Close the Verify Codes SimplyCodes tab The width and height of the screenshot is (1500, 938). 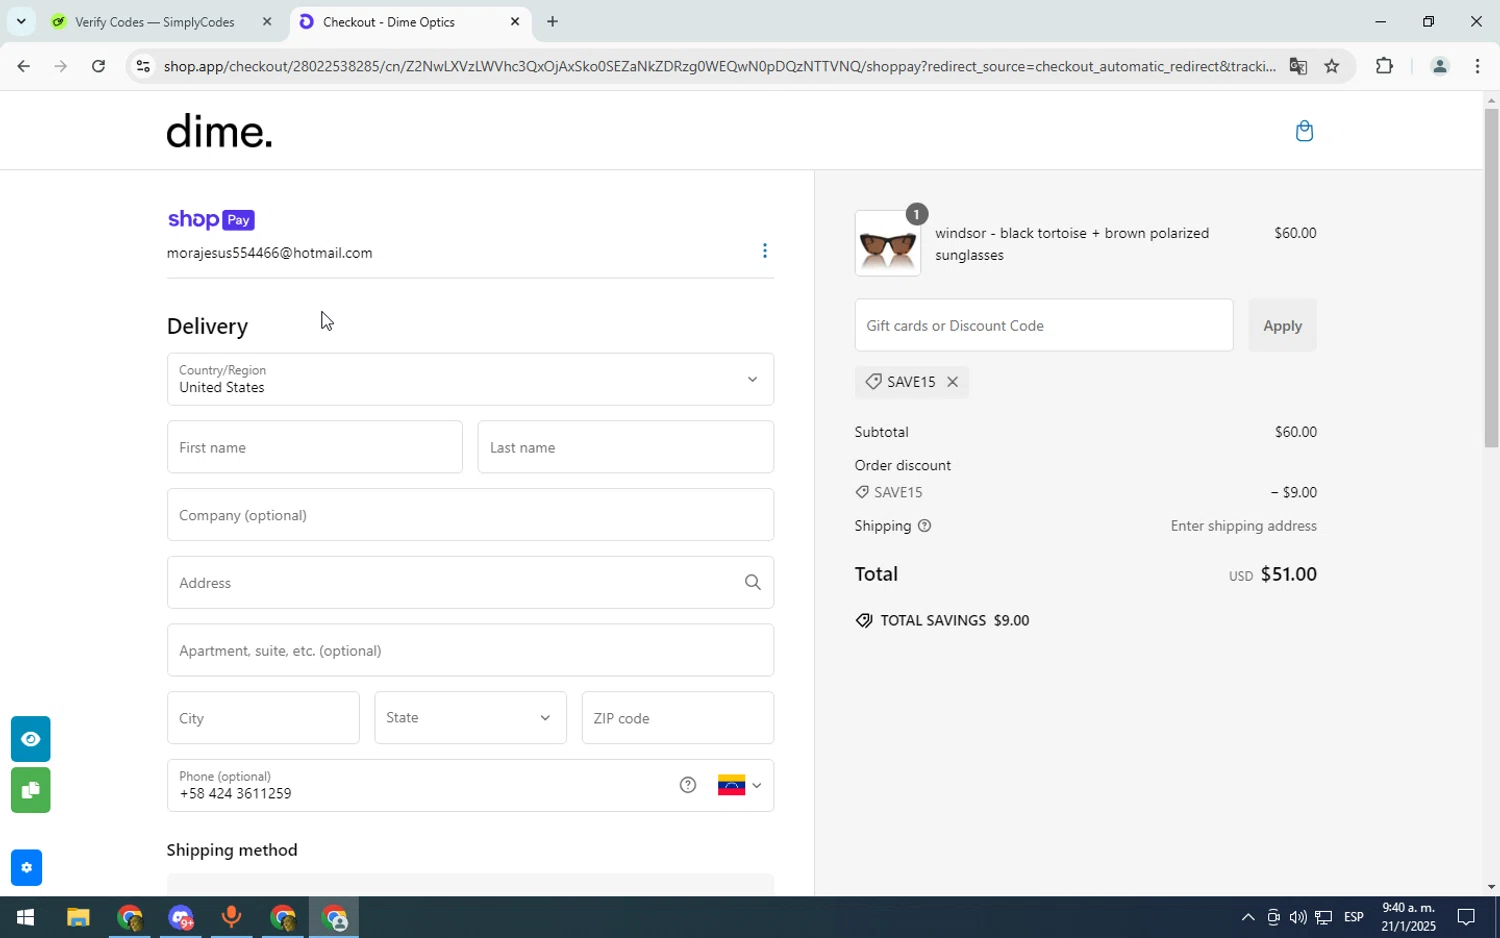pyautogui.click(x=267, y=22)
